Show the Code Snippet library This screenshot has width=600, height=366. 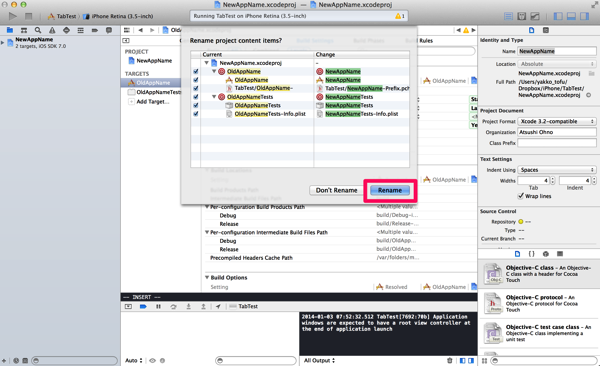[x=532, y=253]
